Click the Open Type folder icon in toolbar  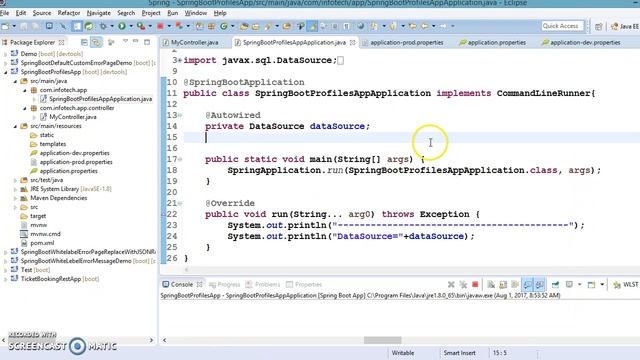(244, 26)
